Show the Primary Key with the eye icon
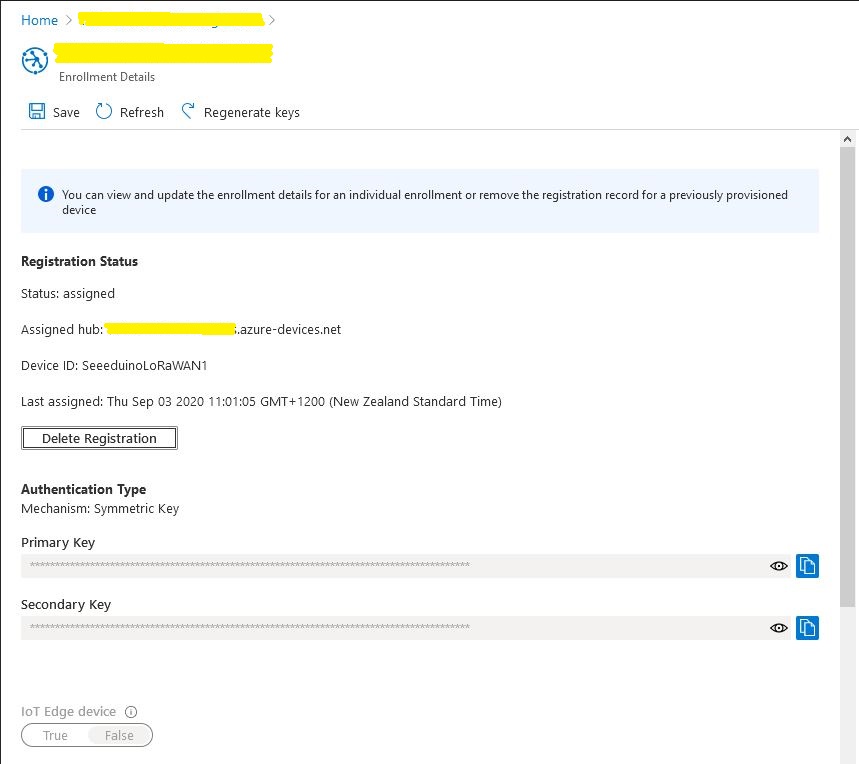The image size is (859, 764). click(x=778, y=566)
